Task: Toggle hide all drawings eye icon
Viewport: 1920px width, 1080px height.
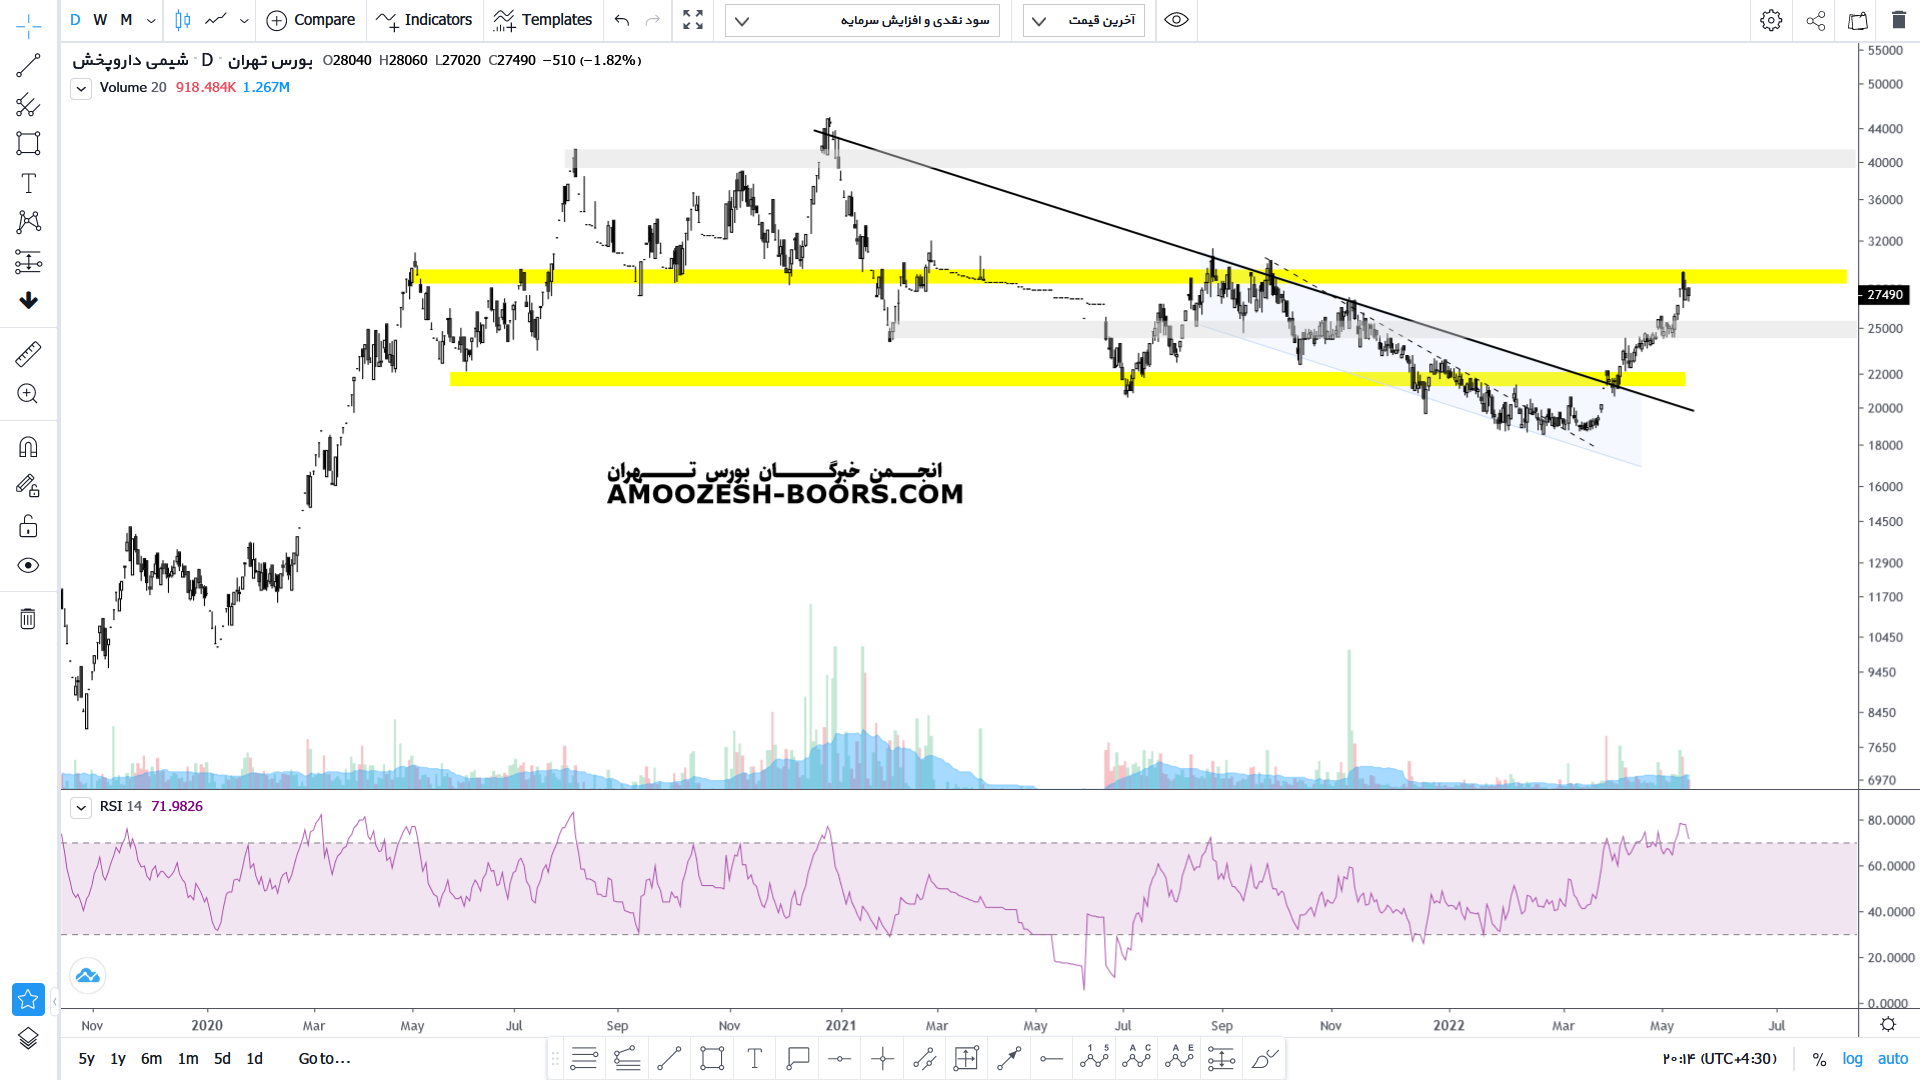Action: [28, 566]
